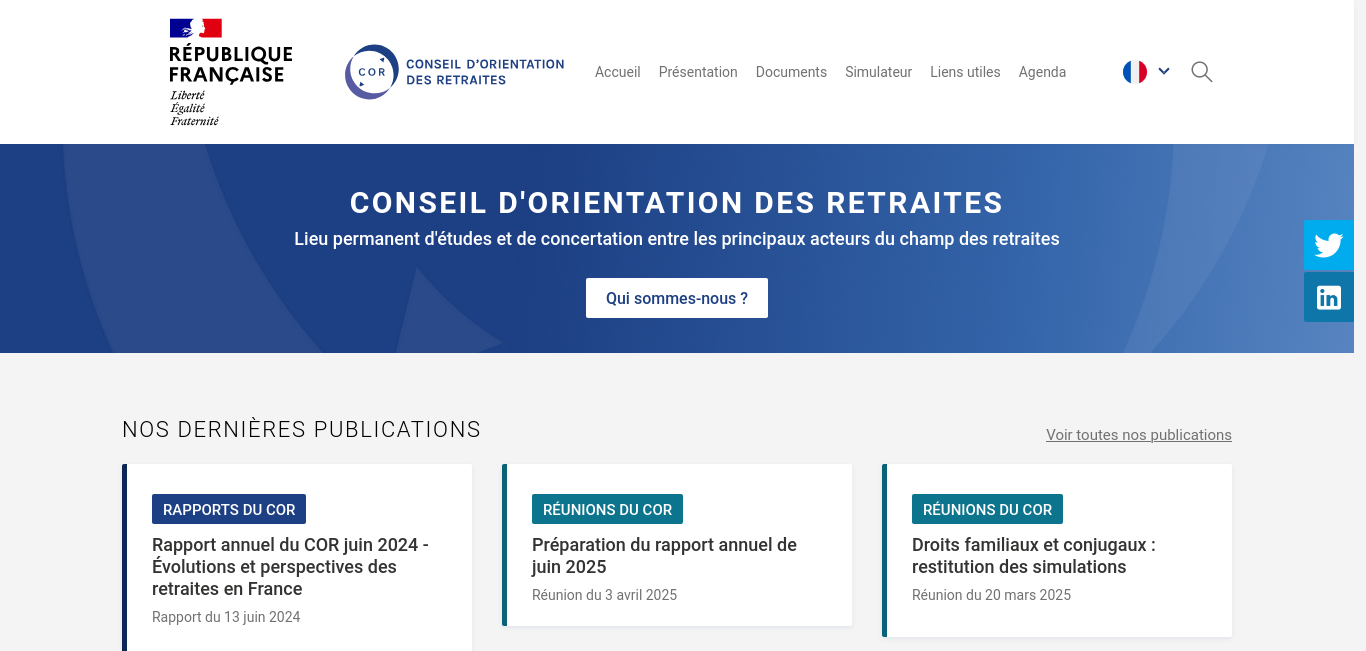The width and height of the screenshot is (1366, 651).
Task: Click the Conseil d'orientation des retraites logo text
Action: 485,72
